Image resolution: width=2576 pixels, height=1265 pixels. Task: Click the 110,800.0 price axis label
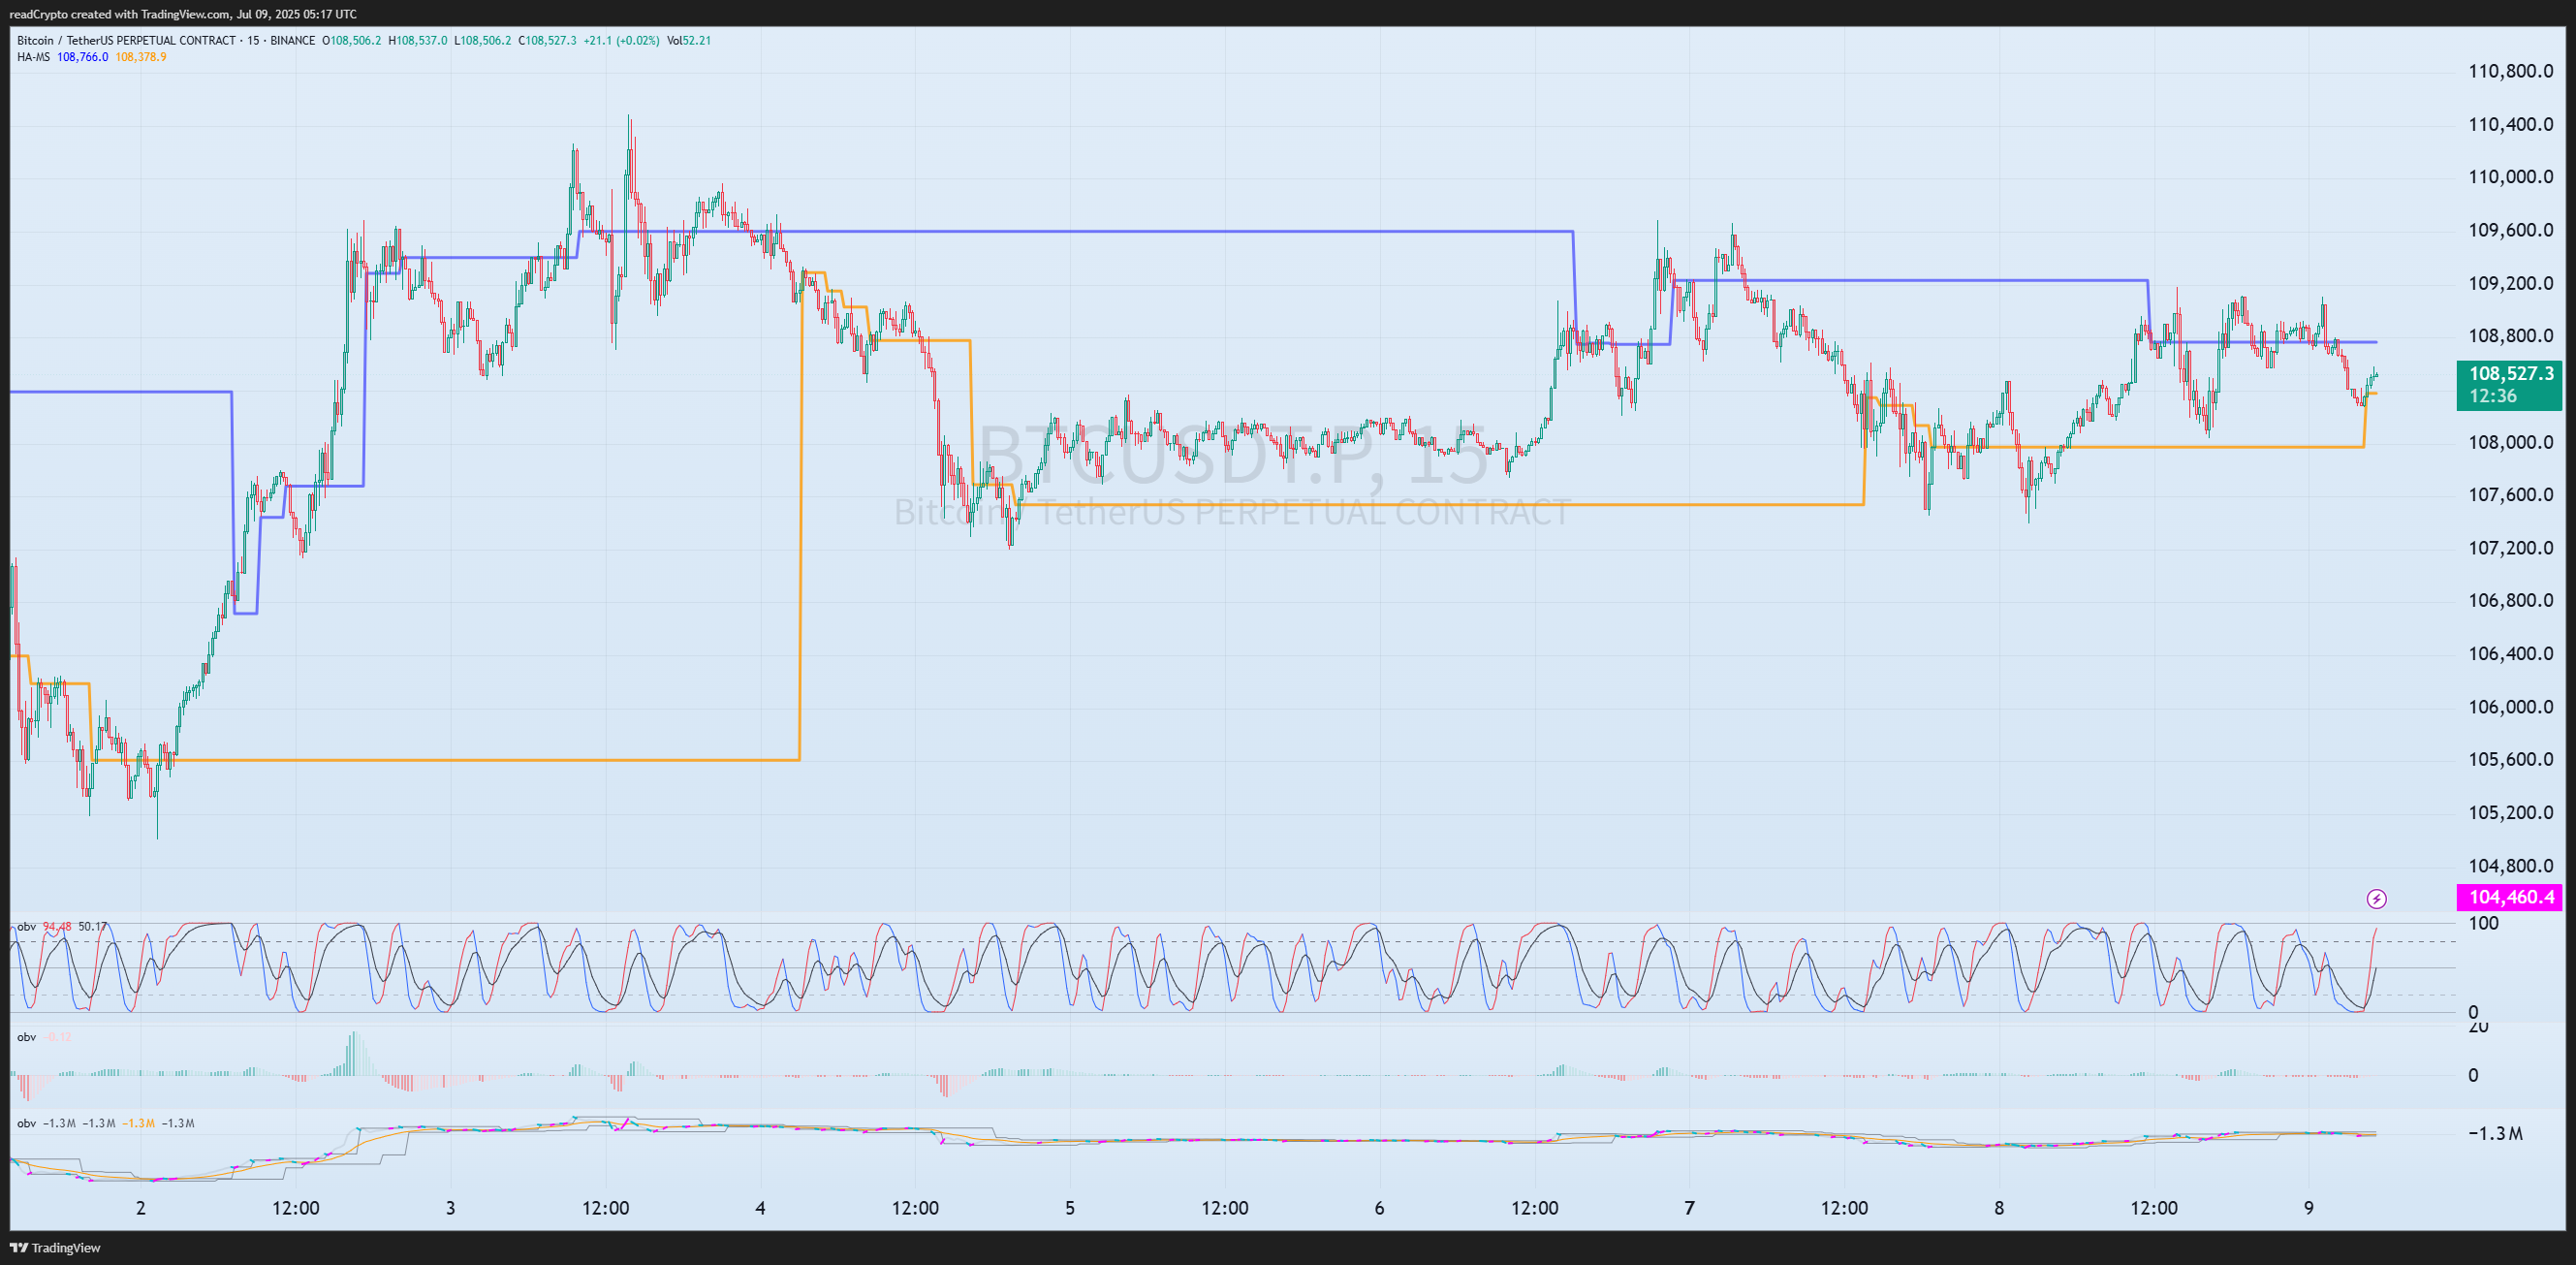2511,71
